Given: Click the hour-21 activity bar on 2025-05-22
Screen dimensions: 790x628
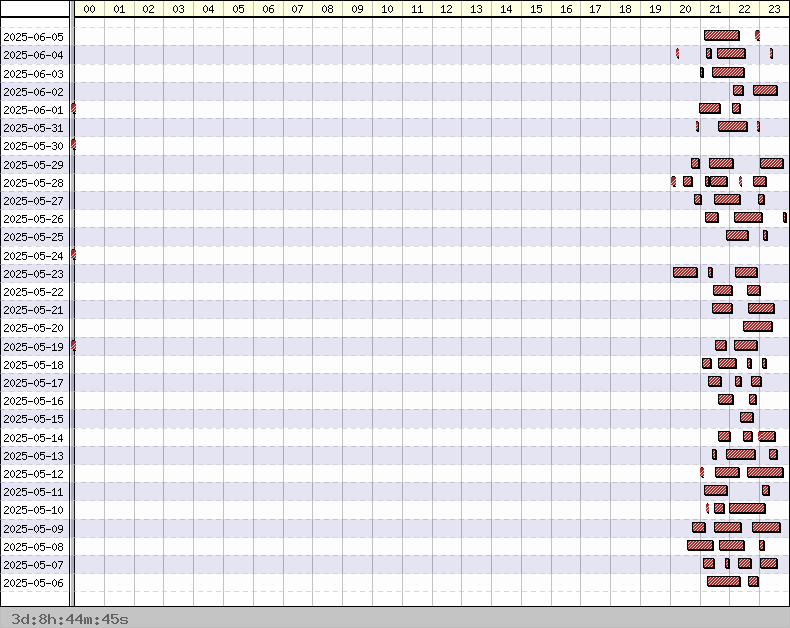Looking at the screenshot, I should point(723,290).
